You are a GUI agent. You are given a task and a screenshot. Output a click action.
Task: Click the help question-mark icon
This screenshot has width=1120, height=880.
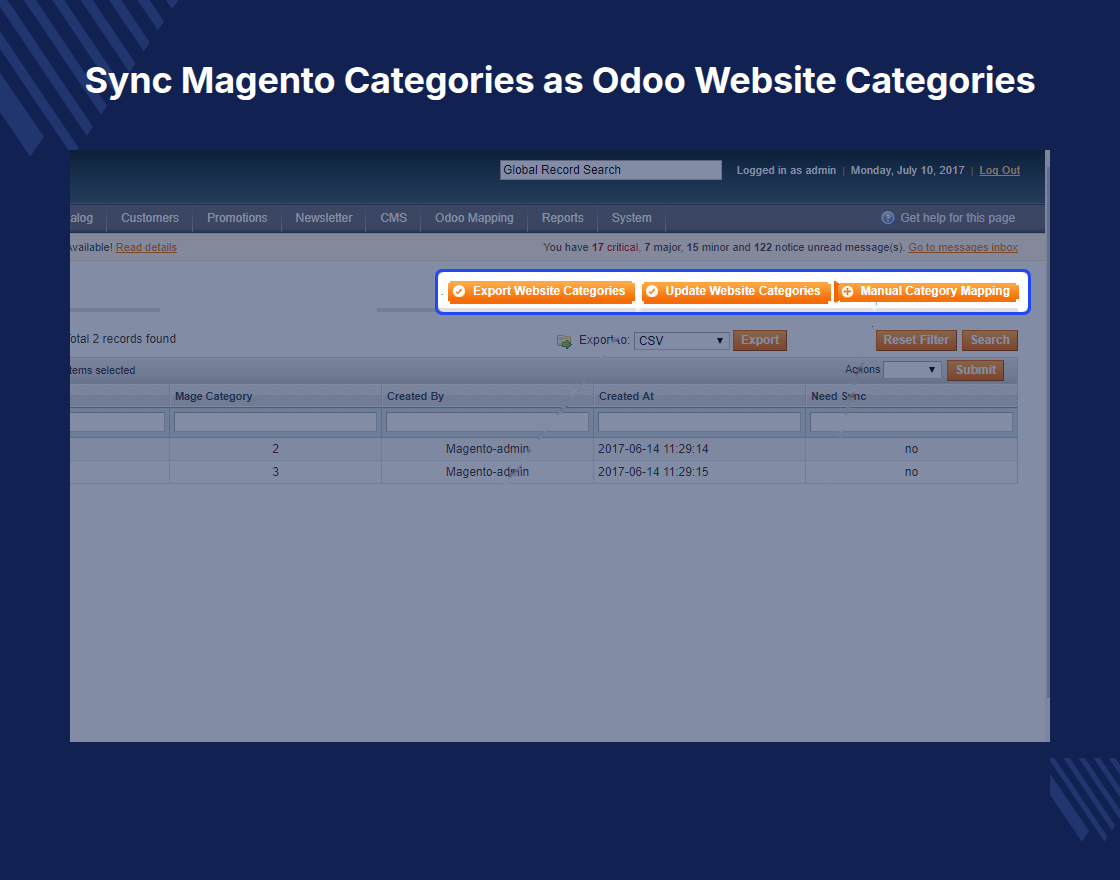coord(888,218)
